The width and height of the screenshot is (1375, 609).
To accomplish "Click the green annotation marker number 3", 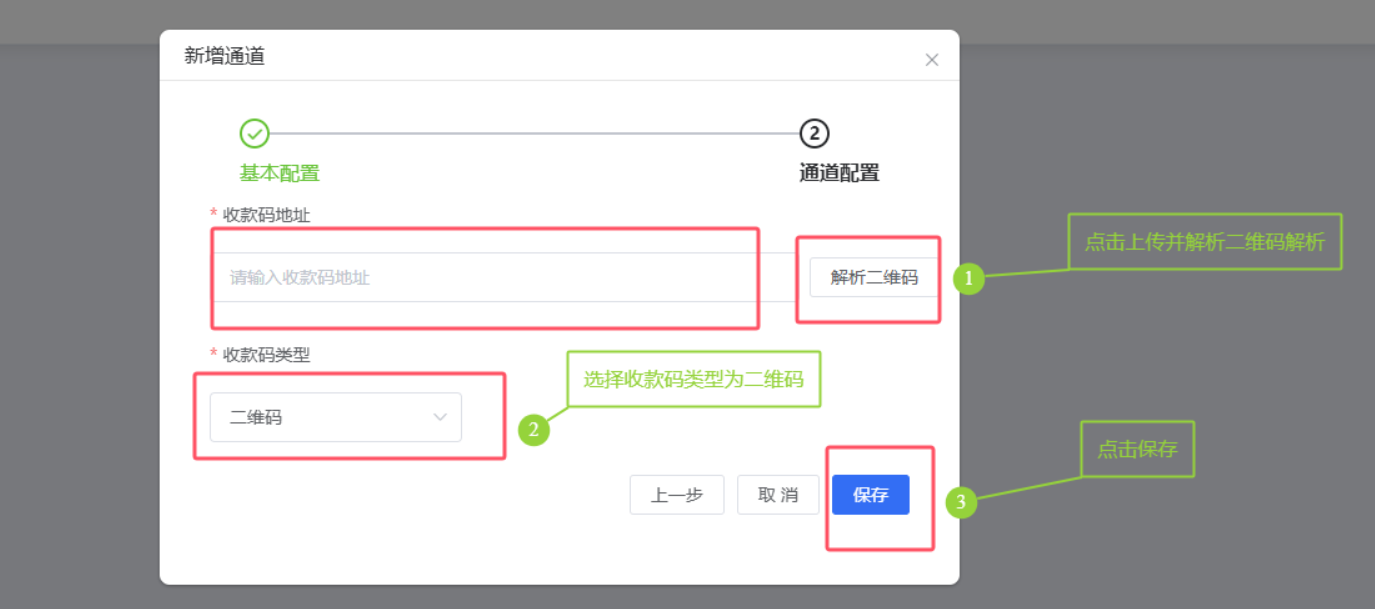I will (x=961, y=502).
